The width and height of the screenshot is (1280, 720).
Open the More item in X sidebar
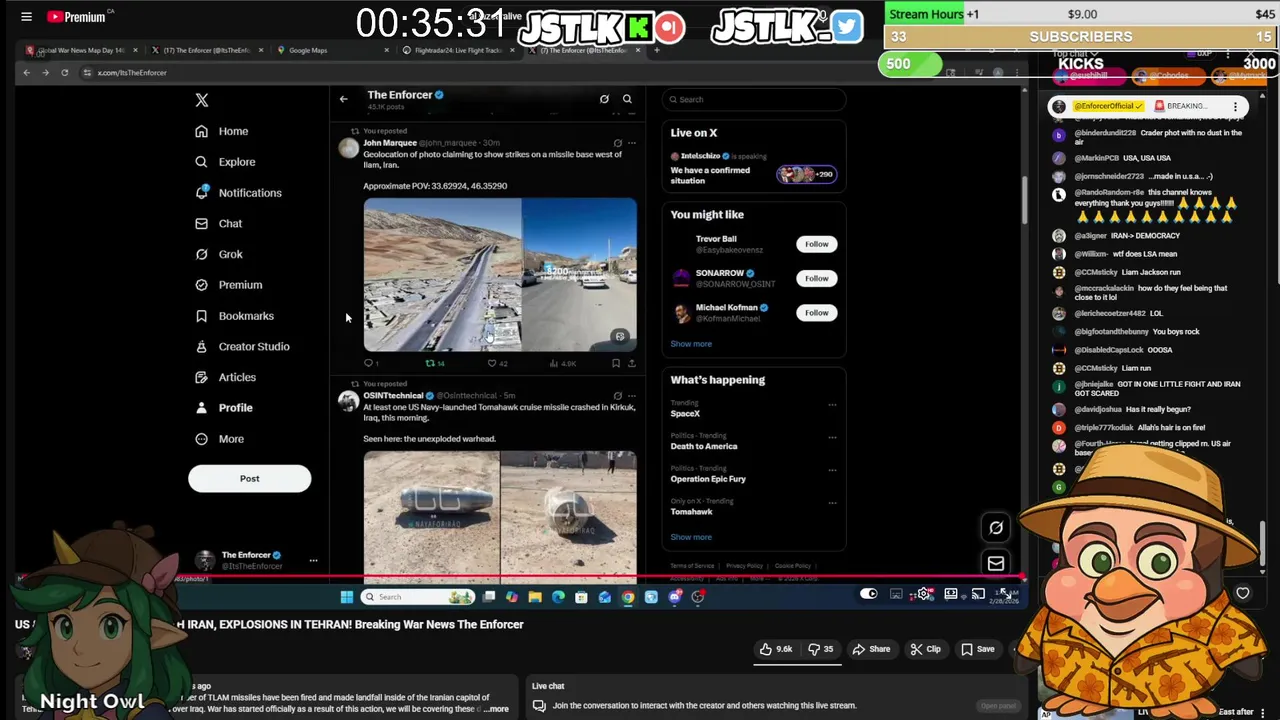tap(220, 439)
